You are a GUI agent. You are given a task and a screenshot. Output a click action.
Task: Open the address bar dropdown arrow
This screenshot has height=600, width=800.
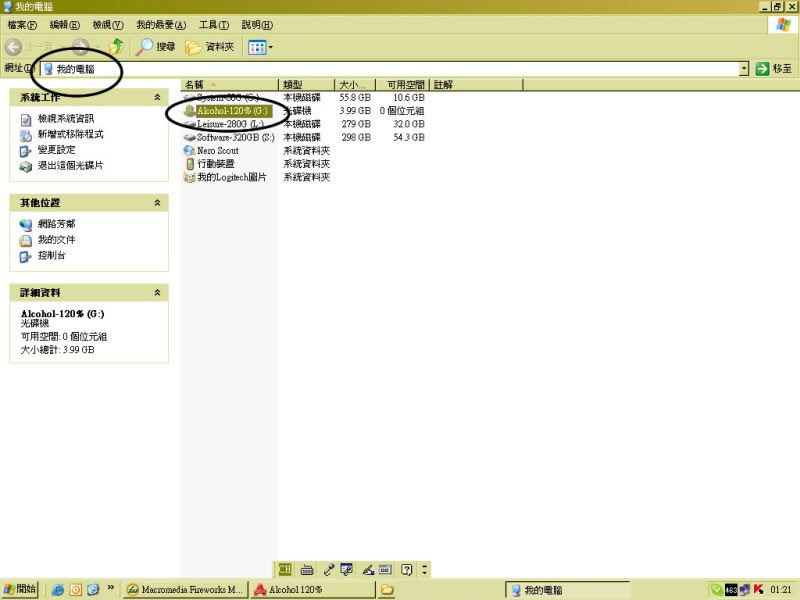(744, 68)
